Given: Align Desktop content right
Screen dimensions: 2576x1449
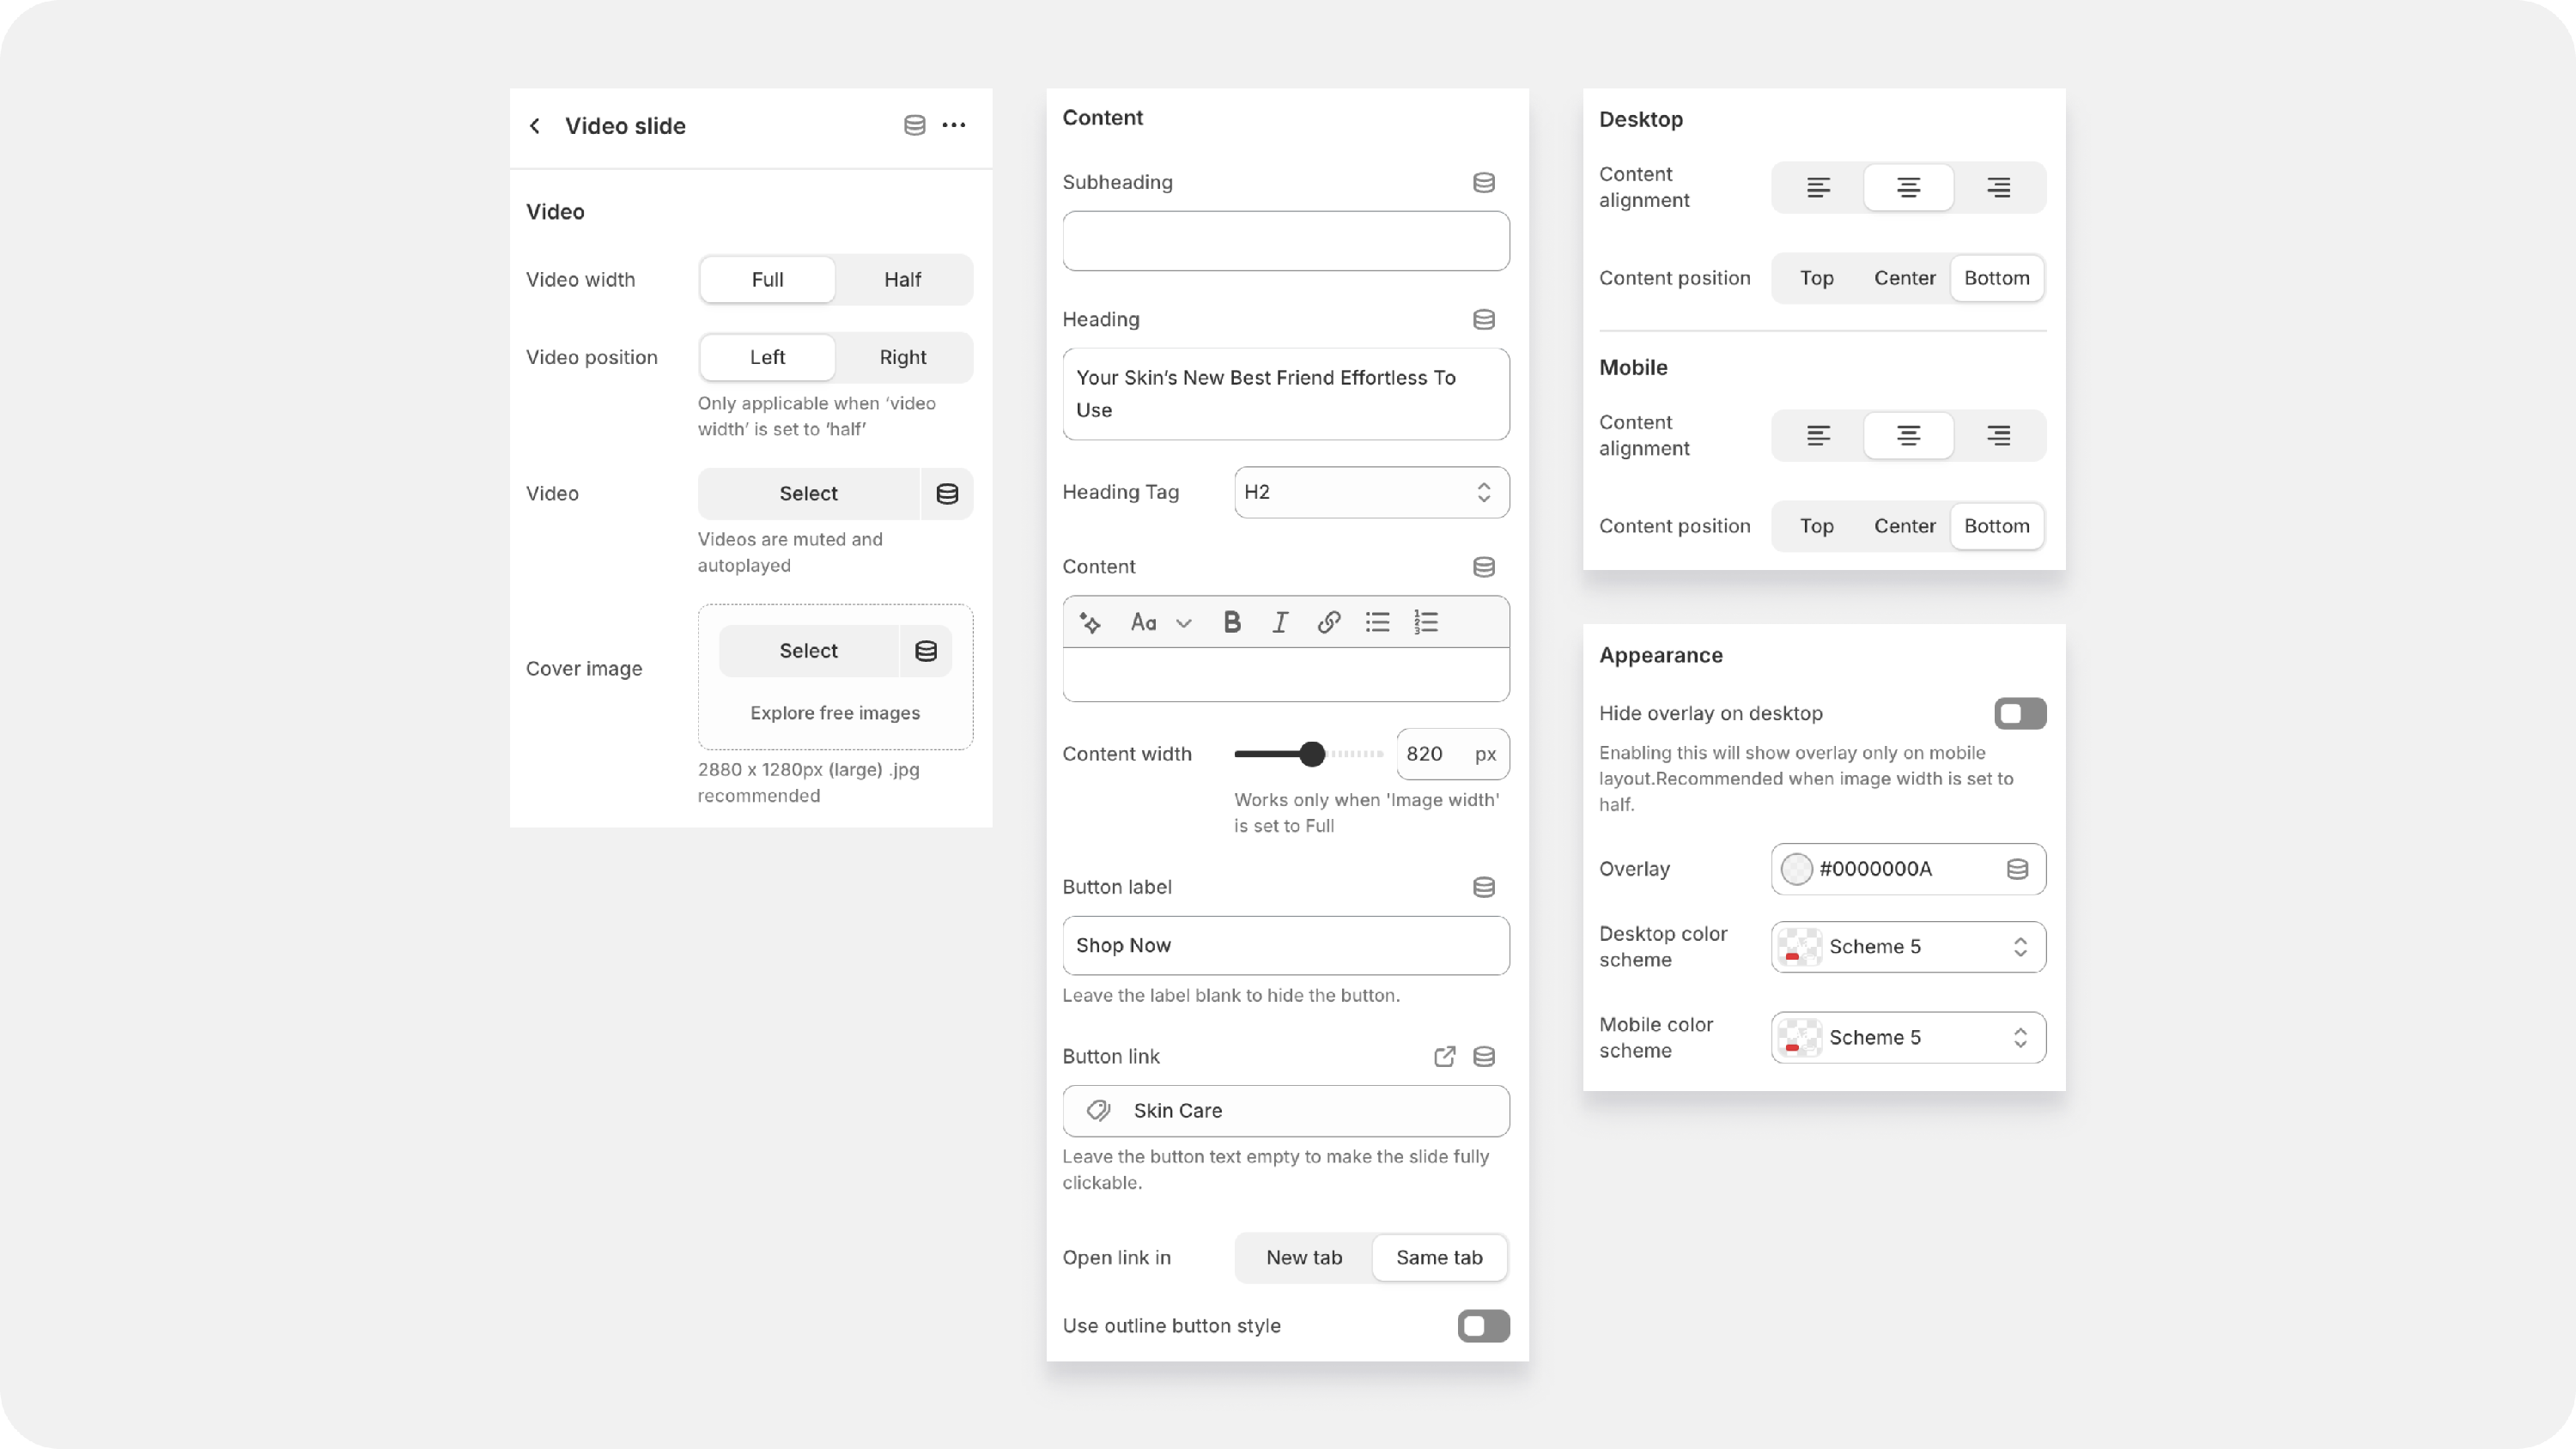Looking at the screenshot, I should pyautogui.click(x=1998, y=187).
